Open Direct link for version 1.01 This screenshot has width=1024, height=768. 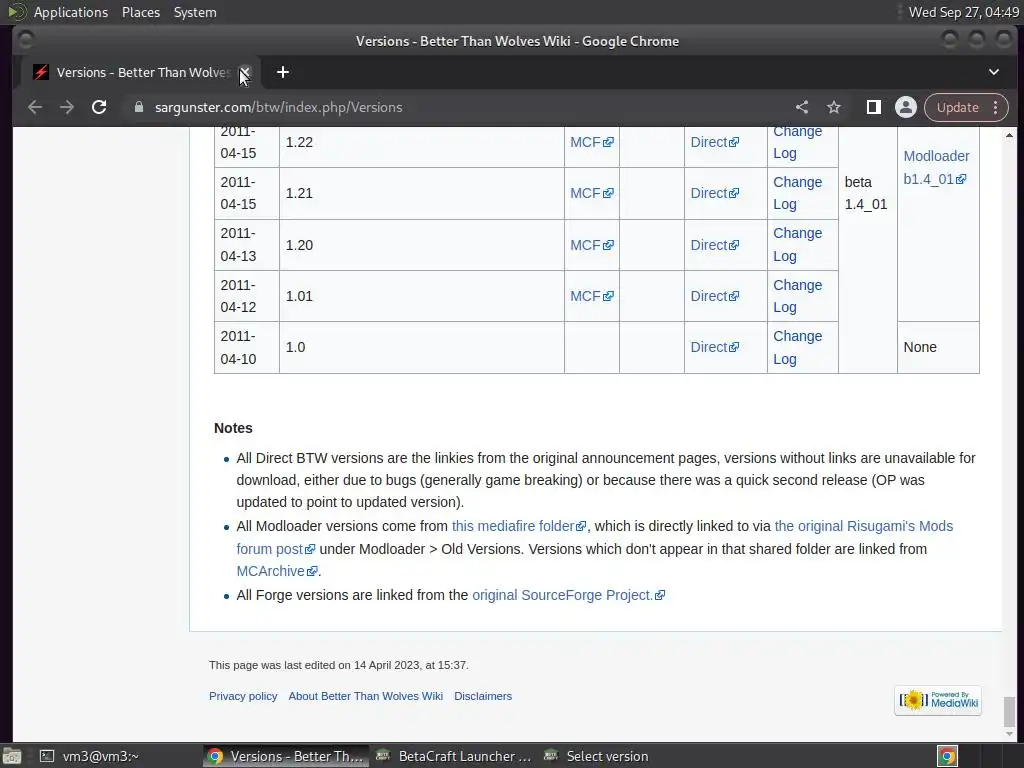[715, 296]
